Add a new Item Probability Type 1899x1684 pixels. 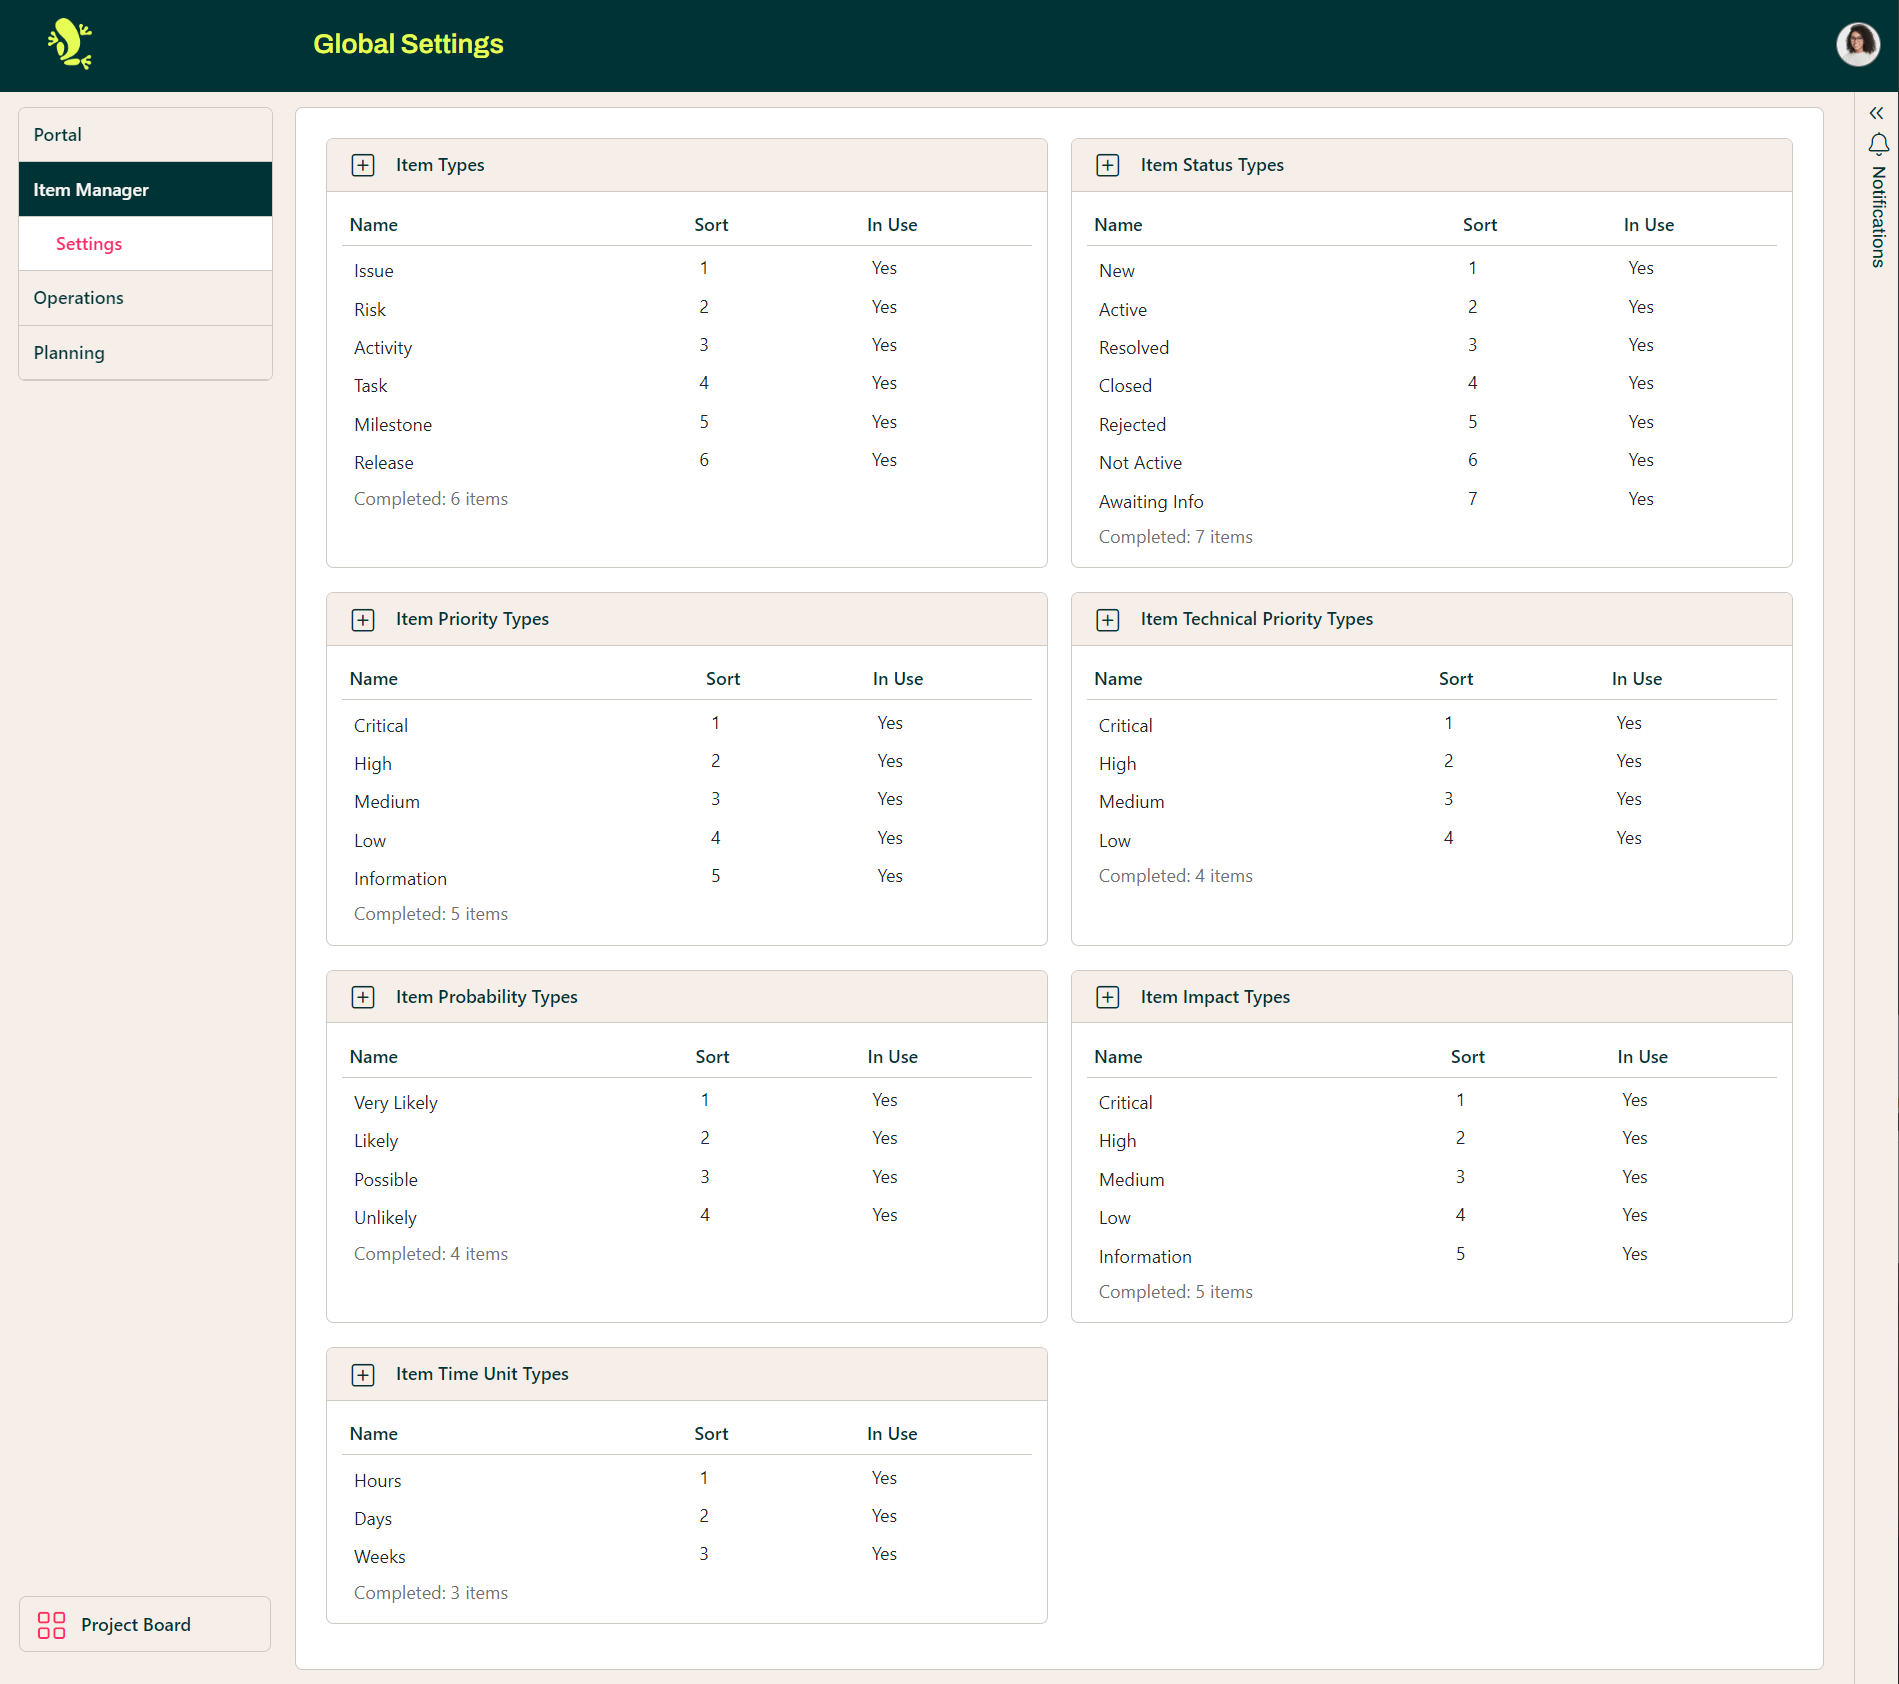363,997
